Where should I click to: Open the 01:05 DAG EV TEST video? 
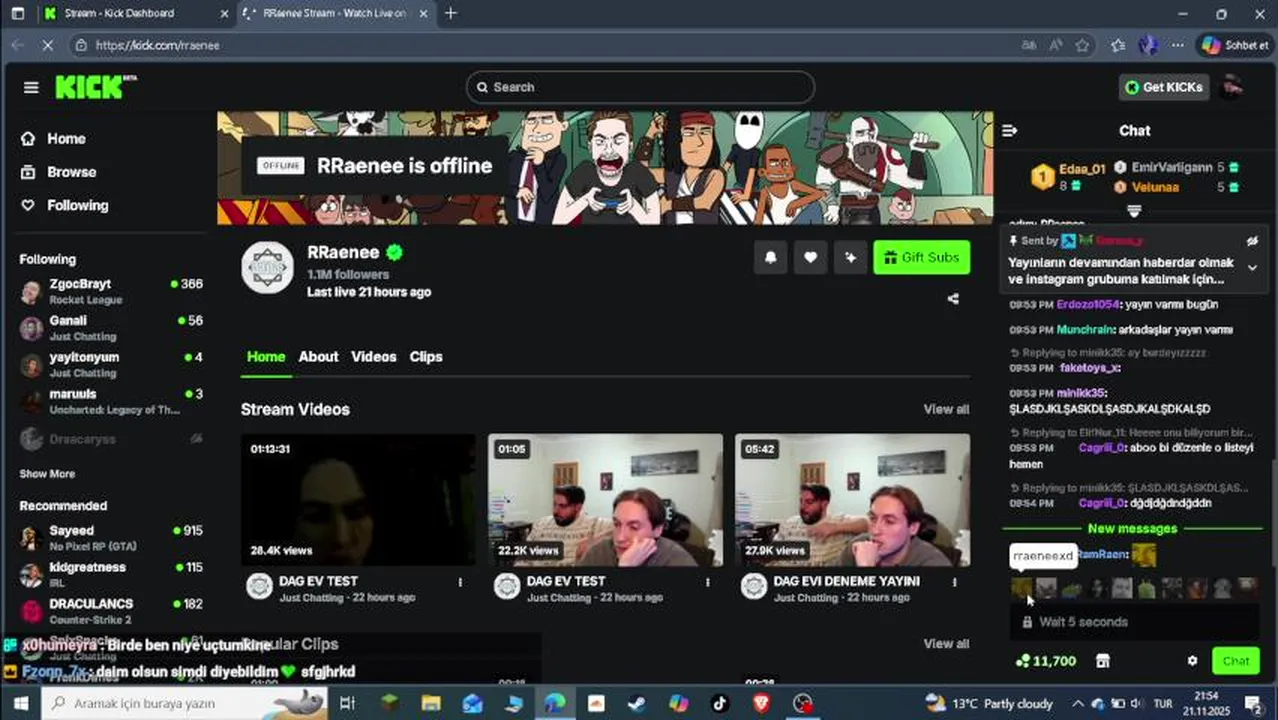605,500
